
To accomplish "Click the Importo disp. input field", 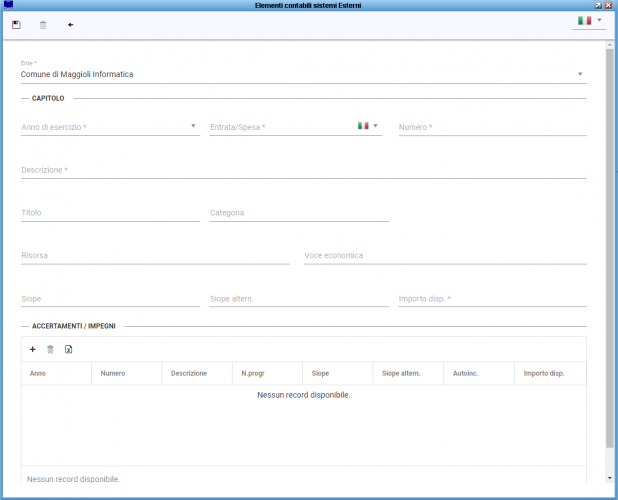I will (492, 298).
